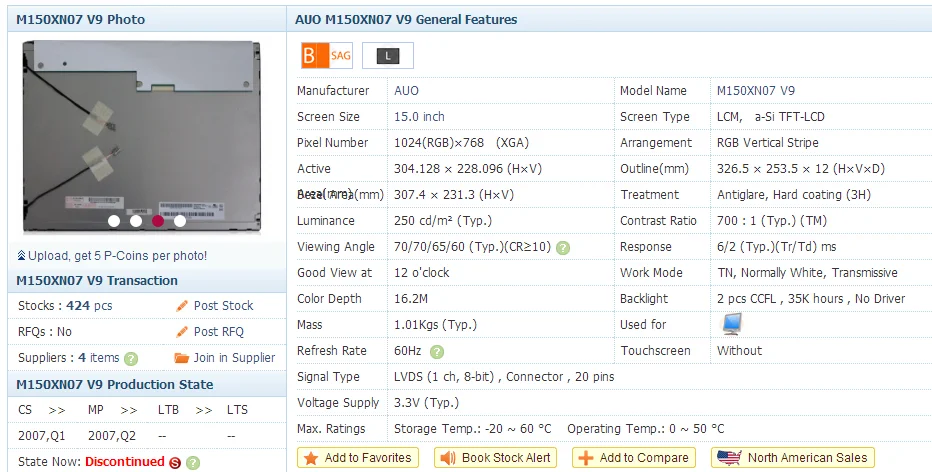
Task: Click the help icon next to Suppliers items
Action: (131, 358)
